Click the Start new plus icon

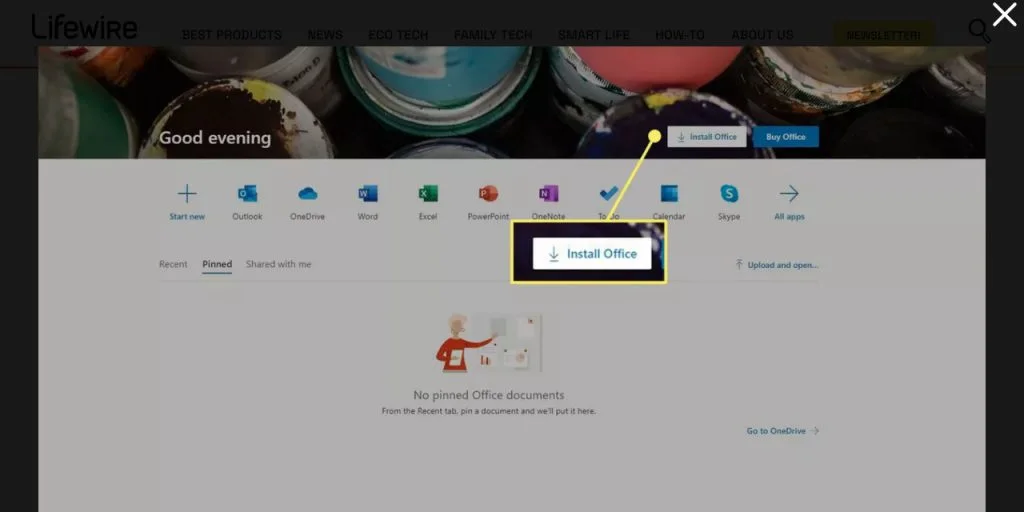pyautogui.click(x=187, y=194)
